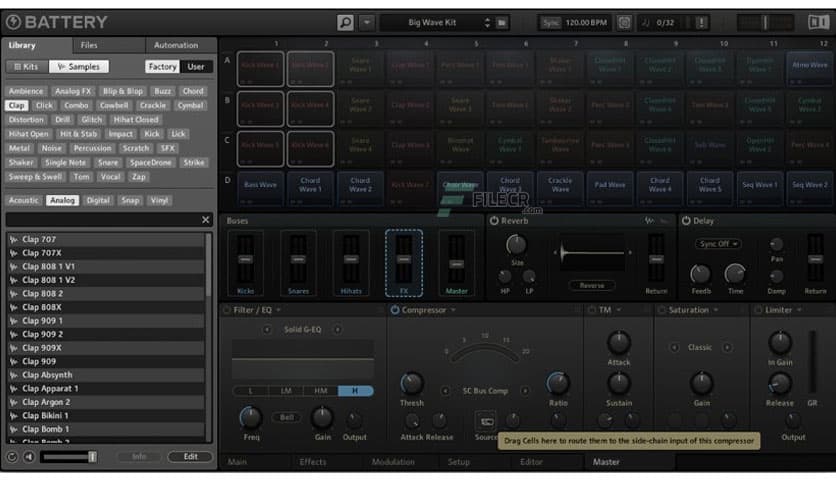Select the H band of the EQ
The image size is (836, 484).
355,391
